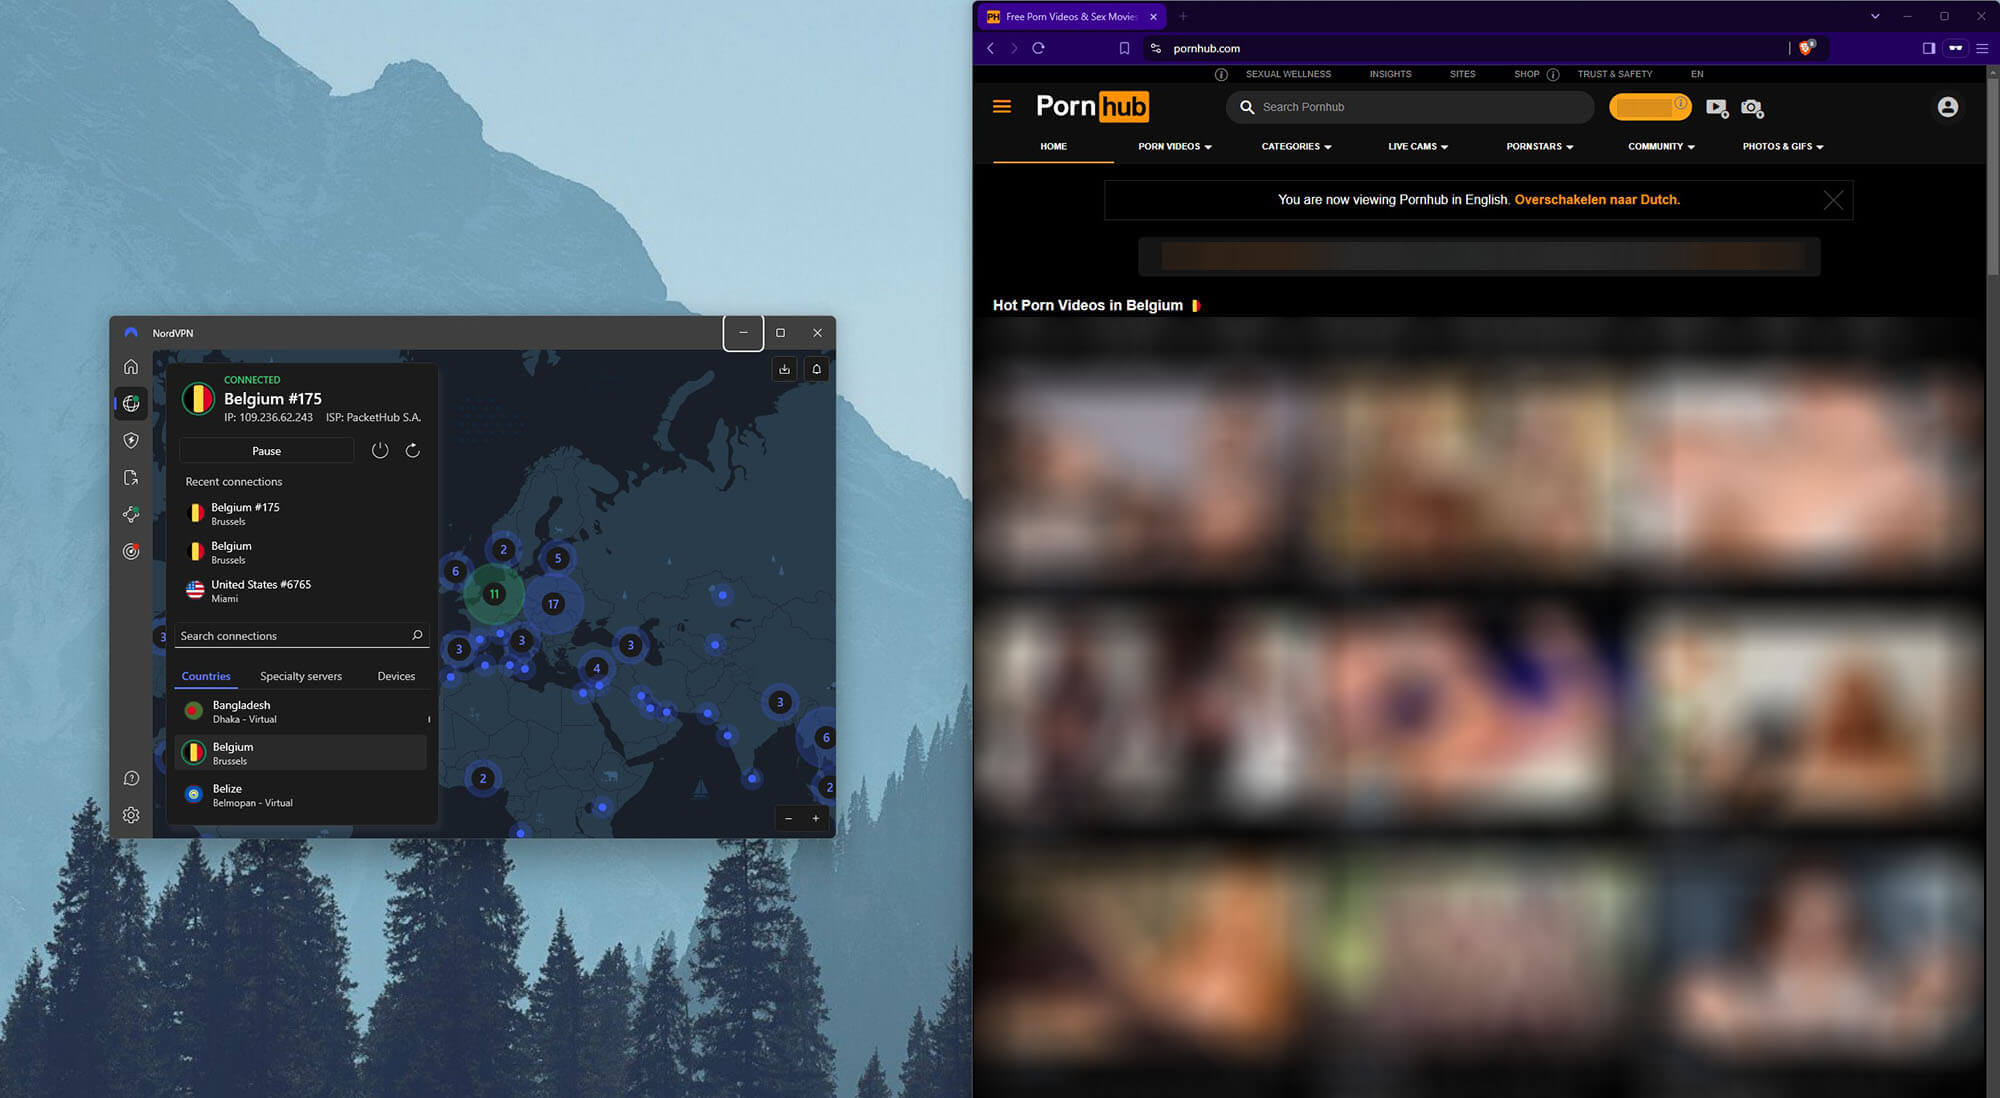Expand the Pornhub Categories dropdown
The image size is (2000, 1098).
coord(1293,146)
